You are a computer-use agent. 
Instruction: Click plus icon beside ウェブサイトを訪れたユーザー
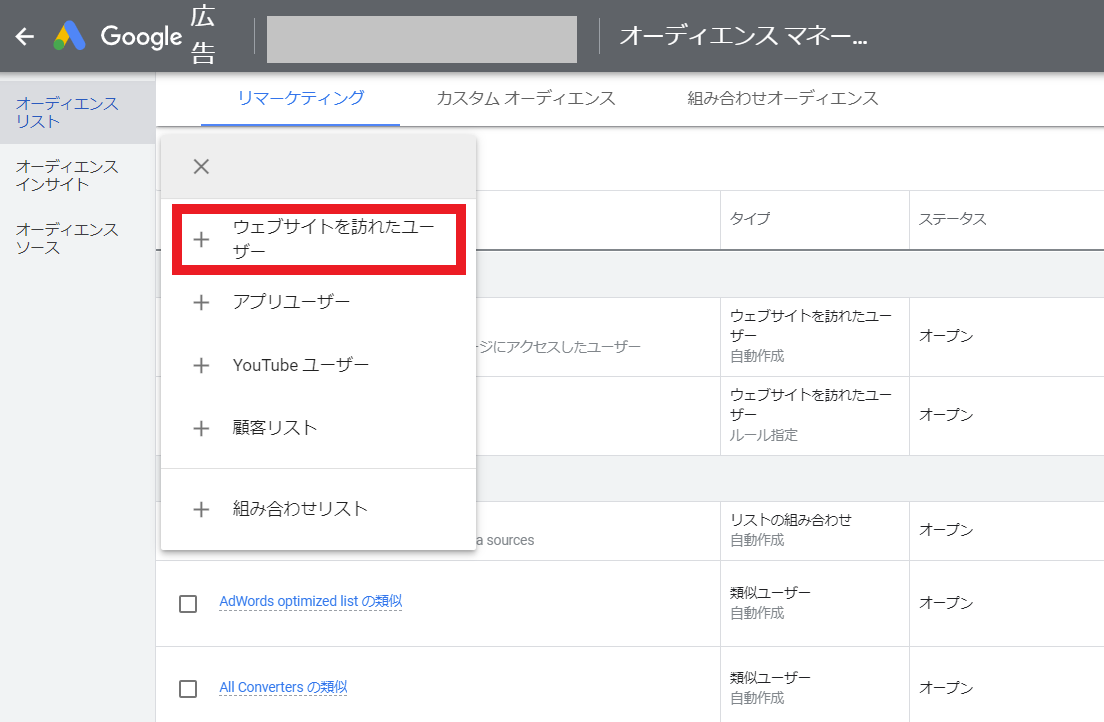[201, 239]
